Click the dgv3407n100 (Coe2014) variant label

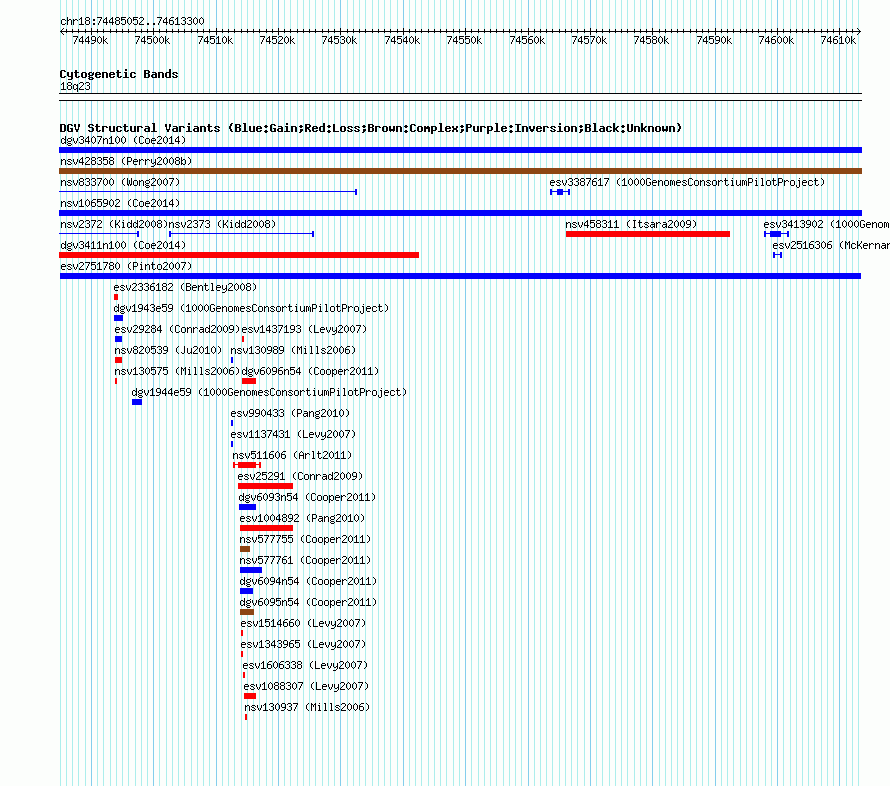point(123,140)
